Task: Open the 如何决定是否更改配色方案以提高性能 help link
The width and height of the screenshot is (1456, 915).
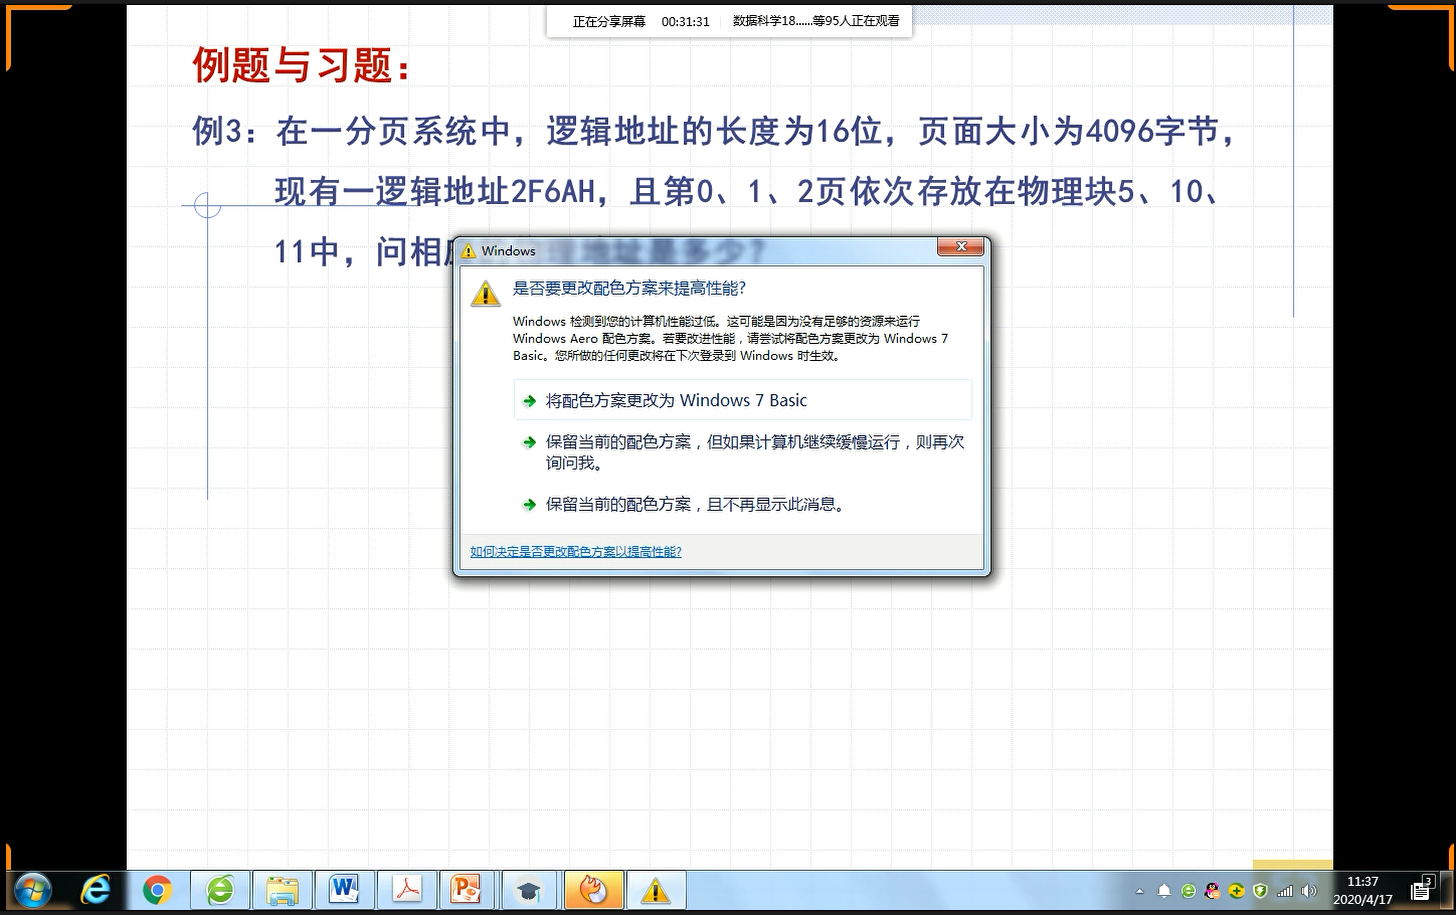Action: click(x=576, y=552)
